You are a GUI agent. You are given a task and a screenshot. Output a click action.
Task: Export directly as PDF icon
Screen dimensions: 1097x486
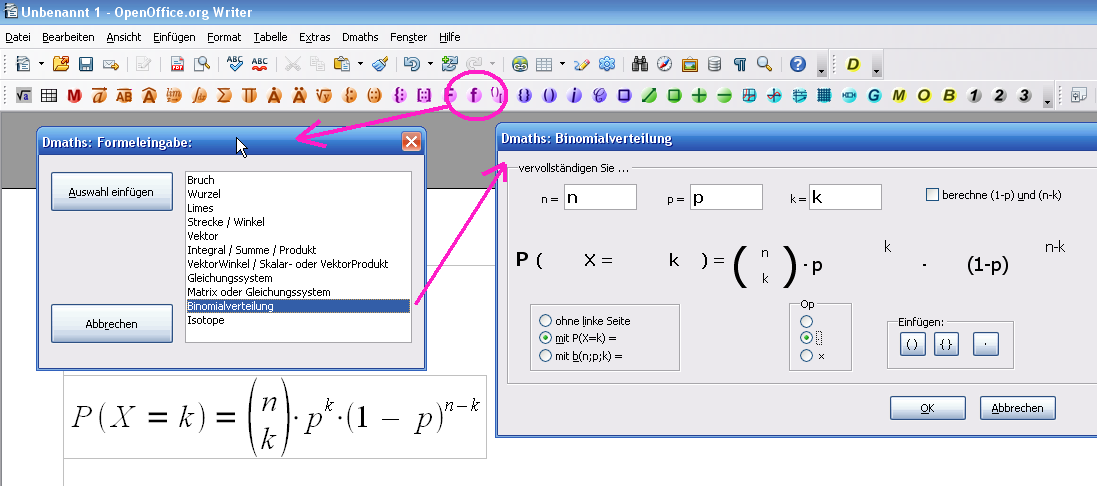(x=177, y=64)
